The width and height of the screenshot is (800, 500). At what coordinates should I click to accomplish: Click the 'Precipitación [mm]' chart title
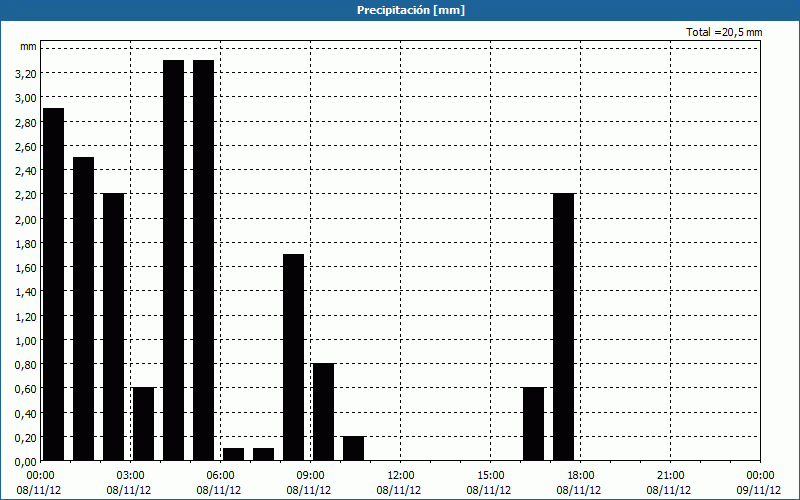[411, 10]
